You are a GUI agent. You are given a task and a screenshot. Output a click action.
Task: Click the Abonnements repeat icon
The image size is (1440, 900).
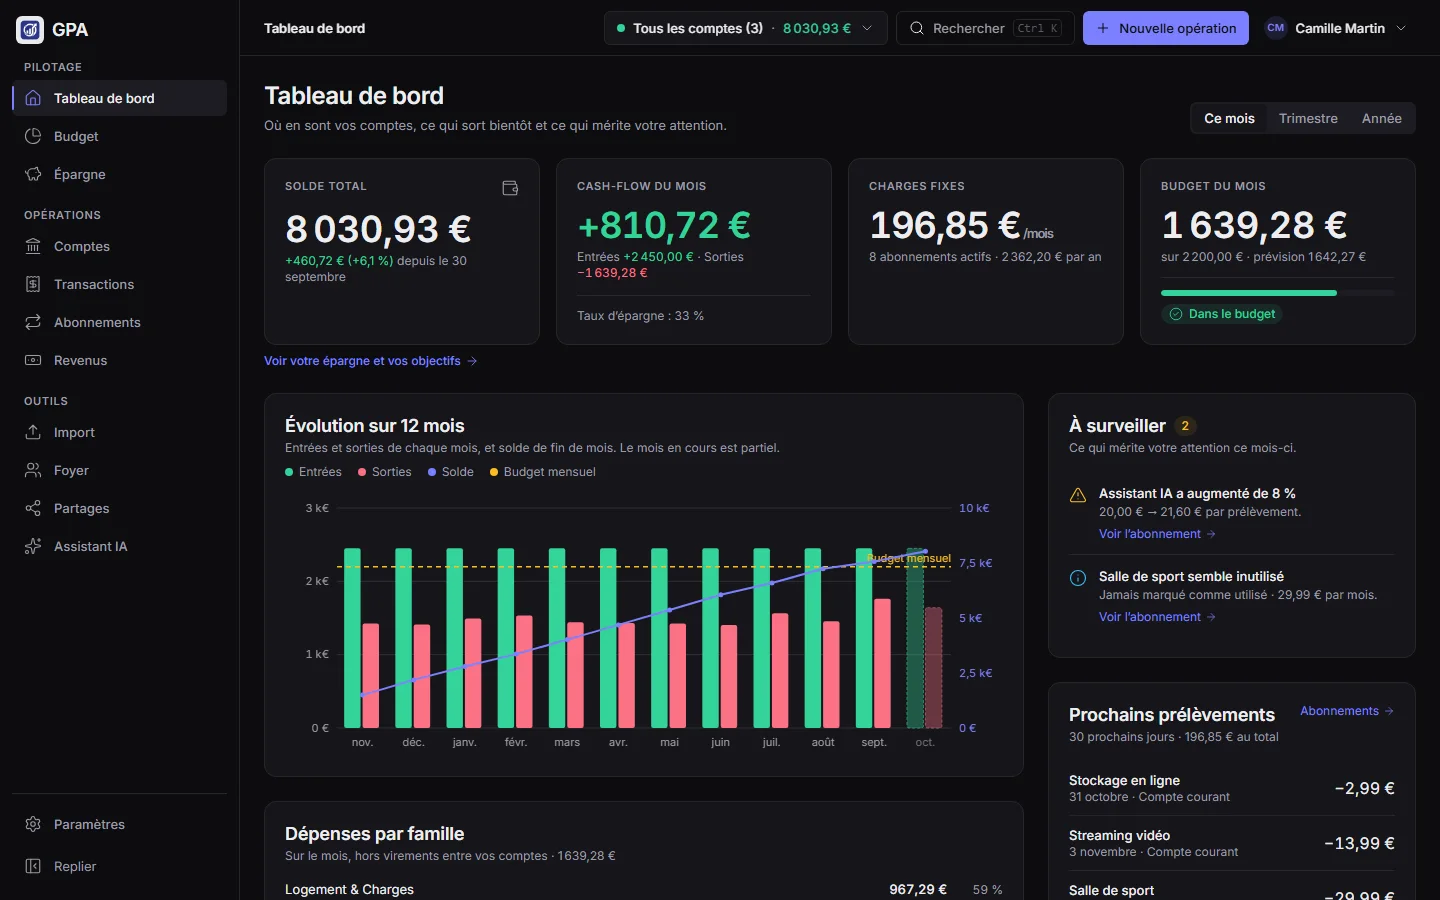click(x=33, y=322)
